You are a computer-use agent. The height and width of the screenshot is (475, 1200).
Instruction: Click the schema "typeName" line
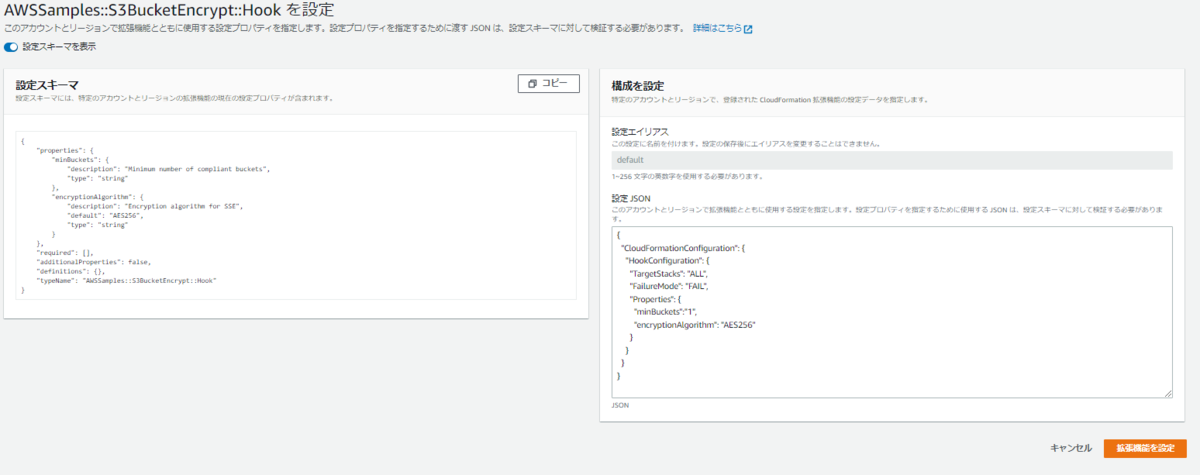[x=126, y=281]
